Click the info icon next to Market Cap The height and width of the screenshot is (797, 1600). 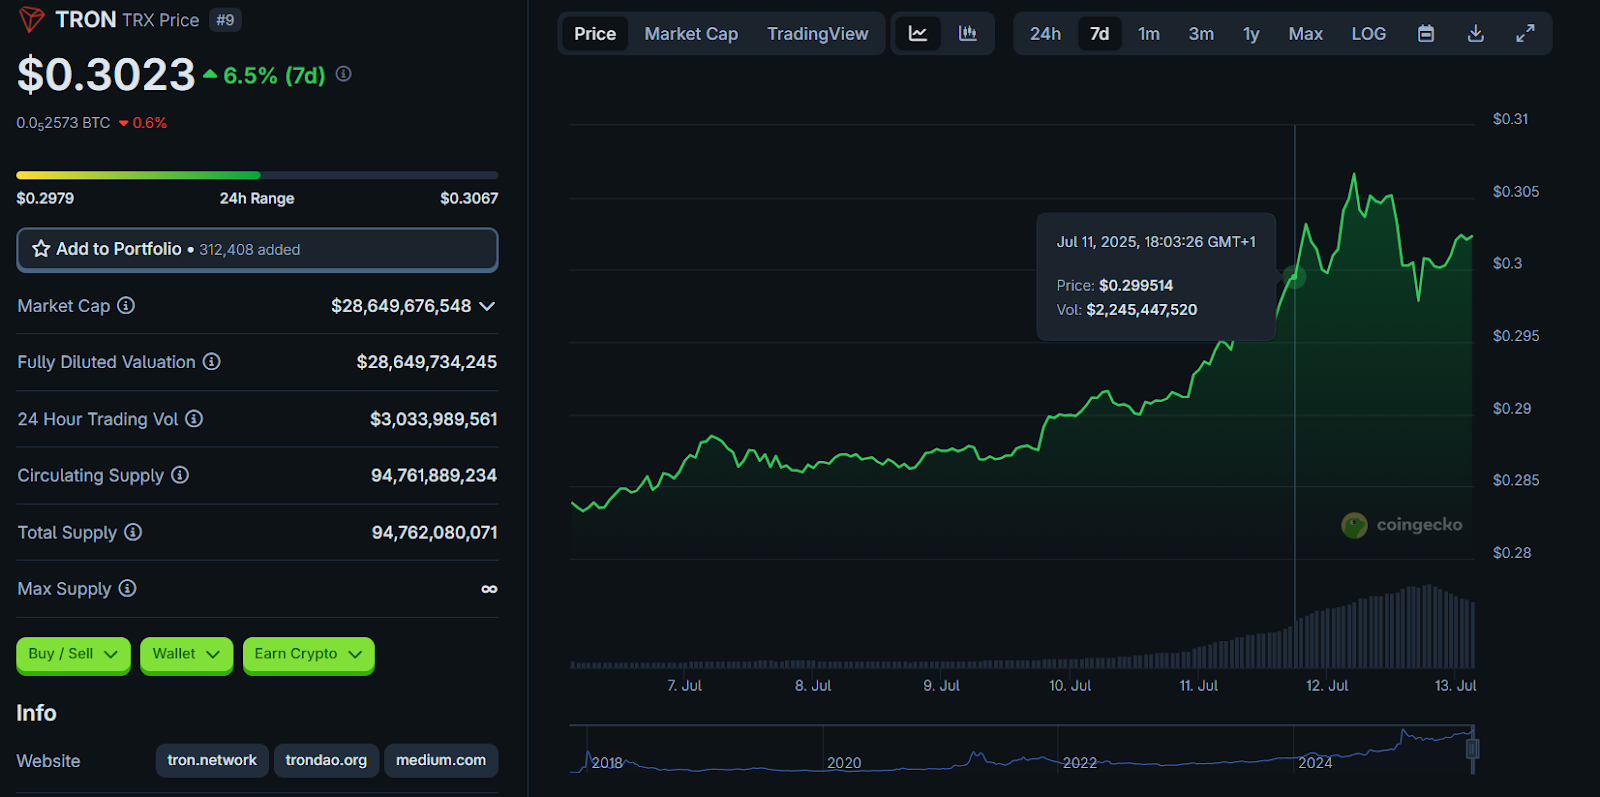pos(126,306)
